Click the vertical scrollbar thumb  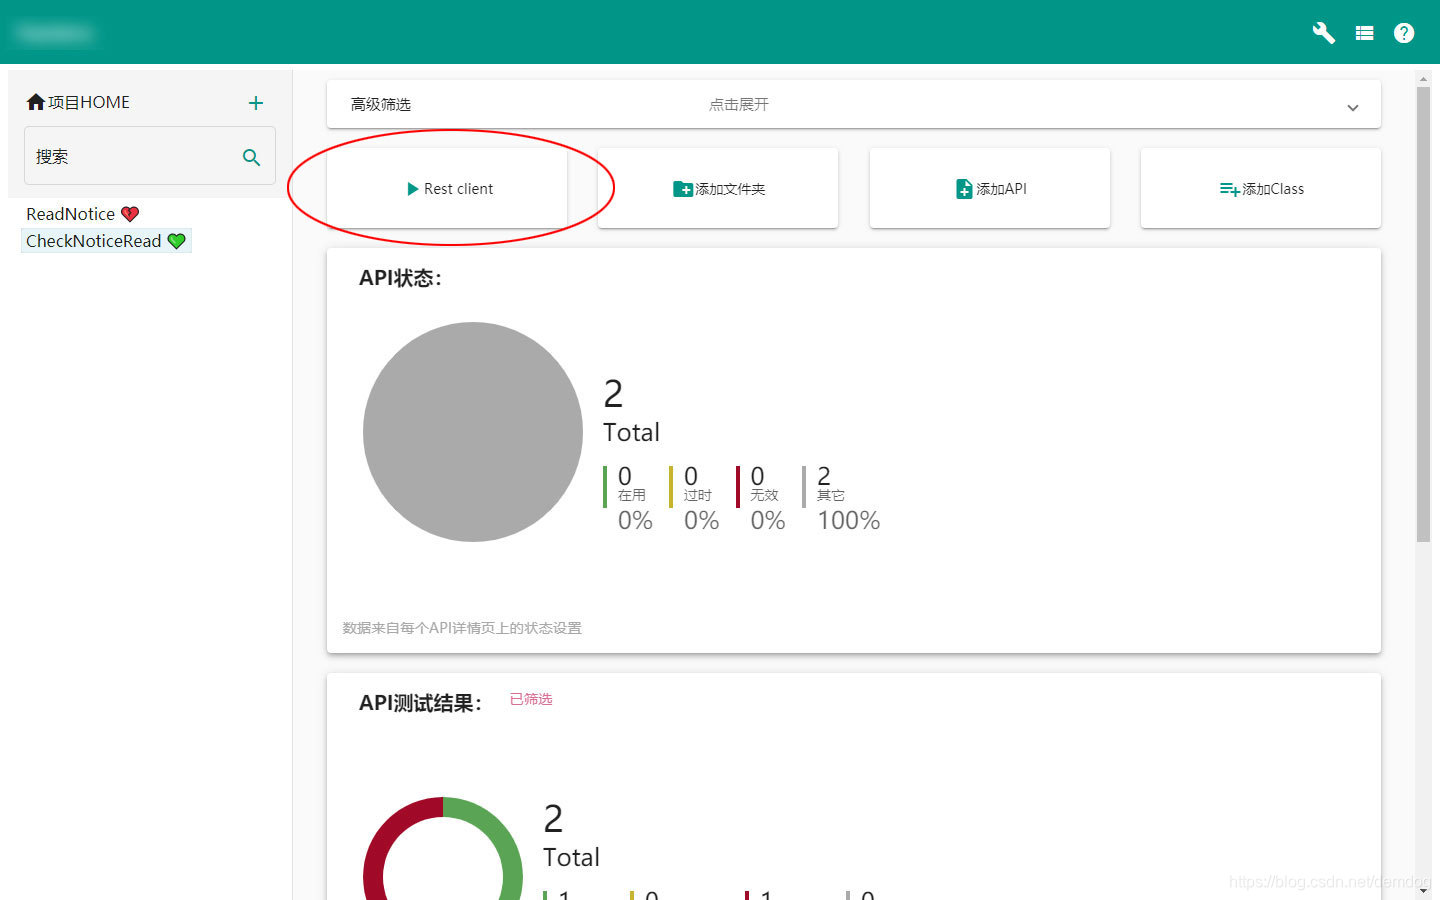(x=1423, y=315)
